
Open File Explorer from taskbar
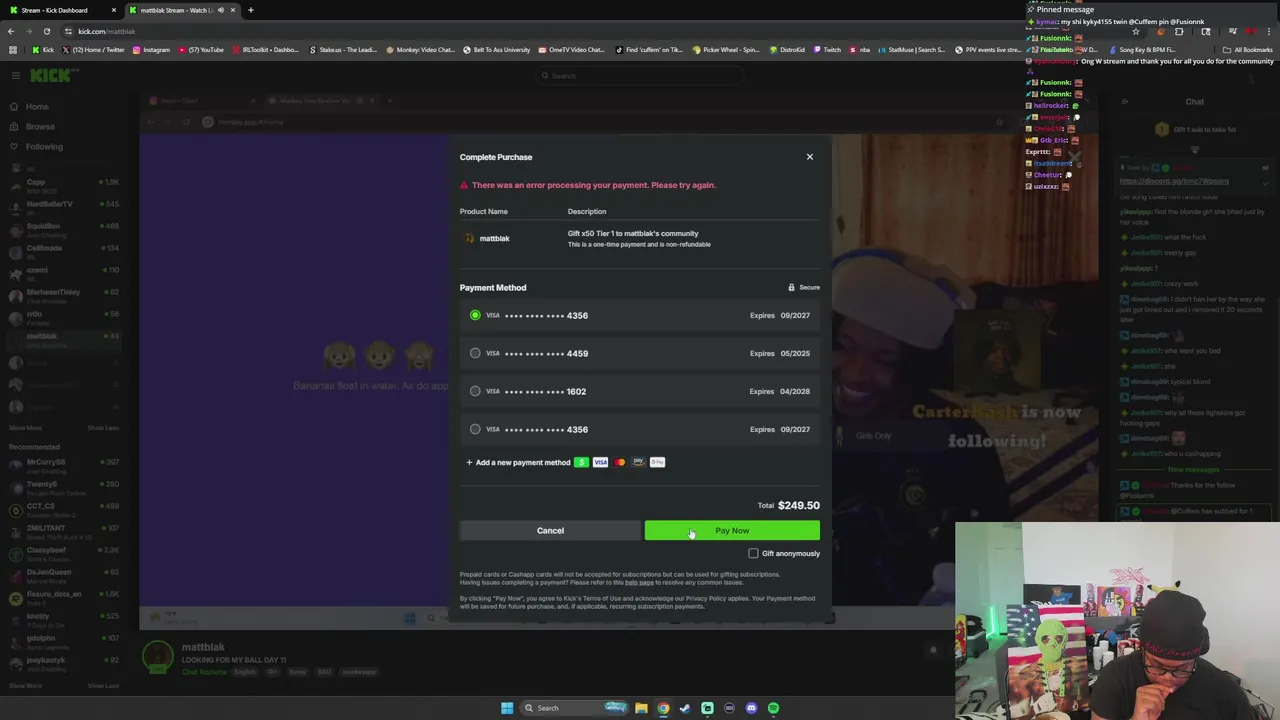coord(641,708)
